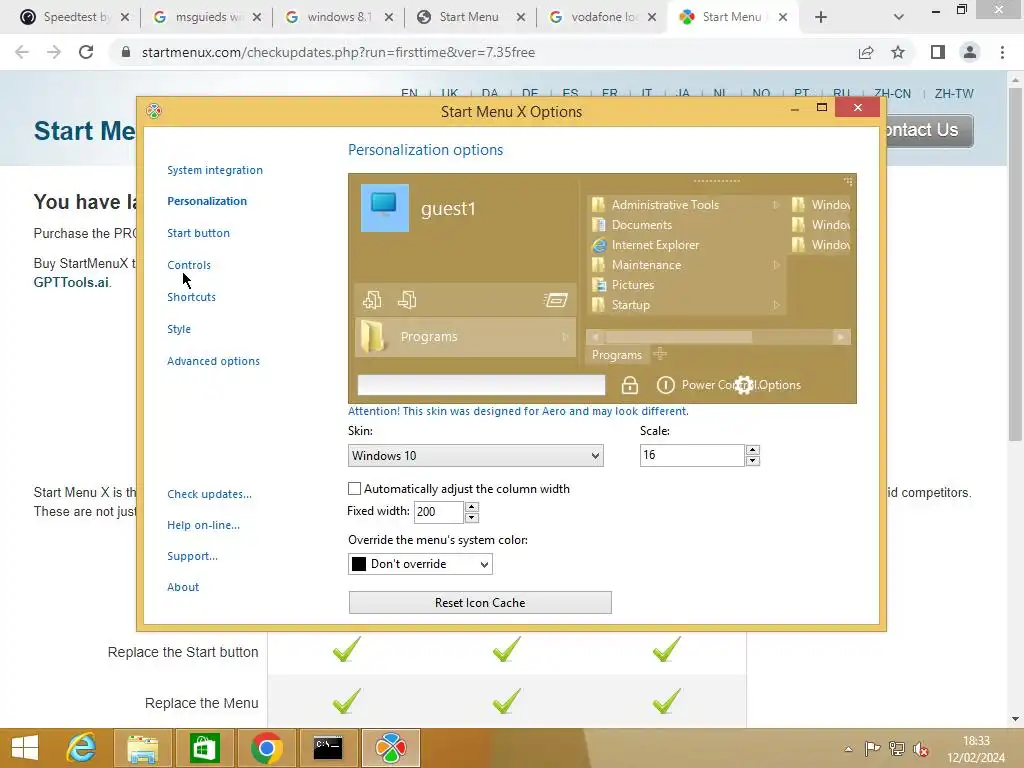Click the Start Menu X Options title icon
Screen dimensions: 1024x768
coord(154,111)
